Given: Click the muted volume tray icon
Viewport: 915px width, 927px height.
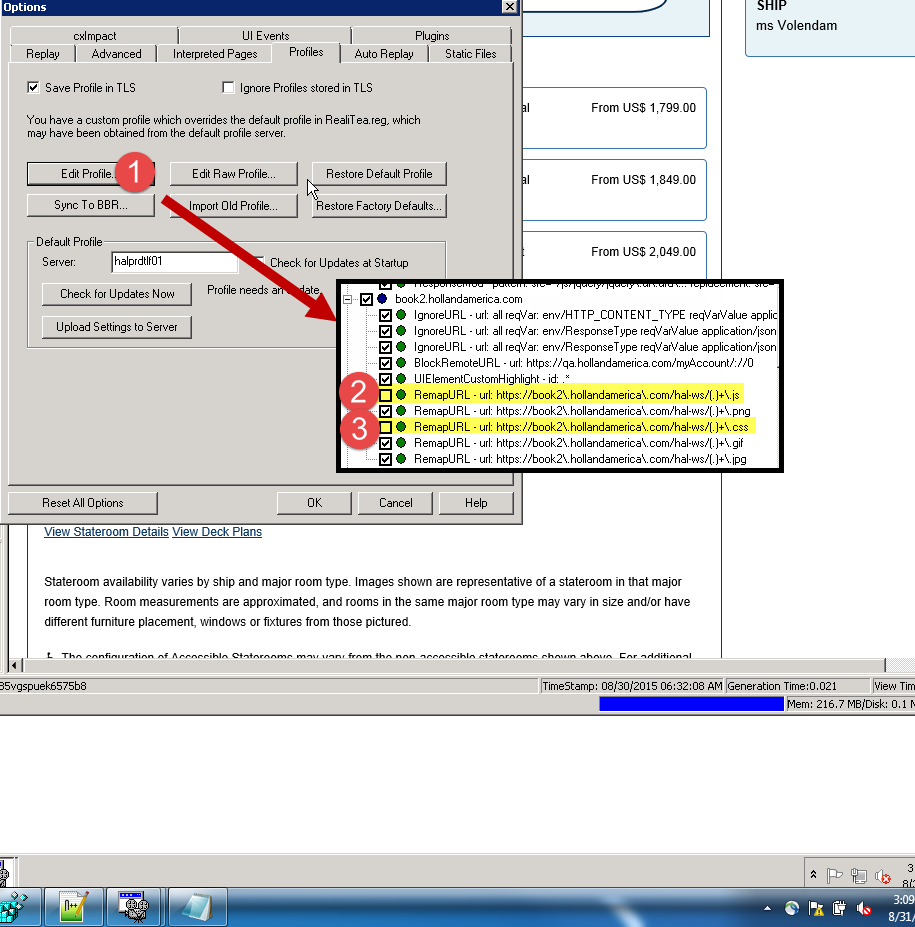Looking at the screenshot, I should point(863,909).
